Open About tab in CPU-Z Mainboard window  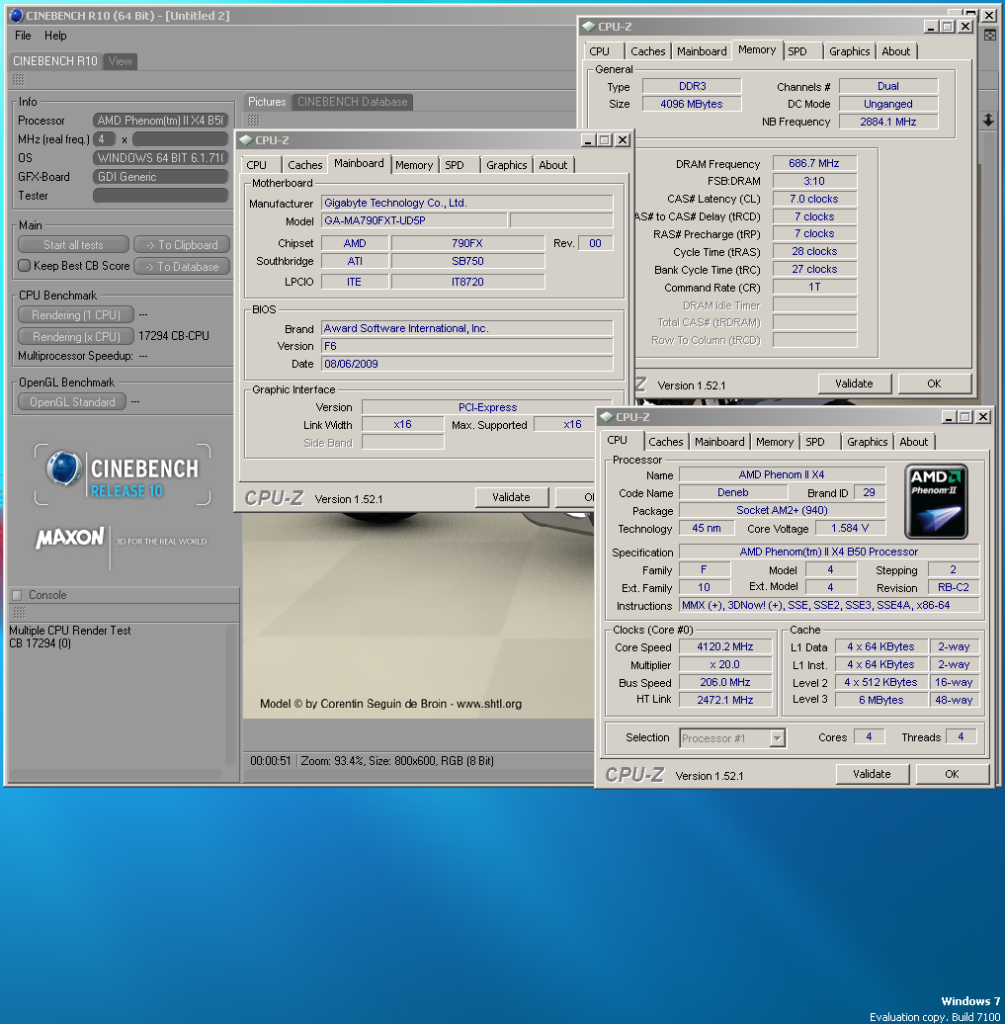pos(553,165)
